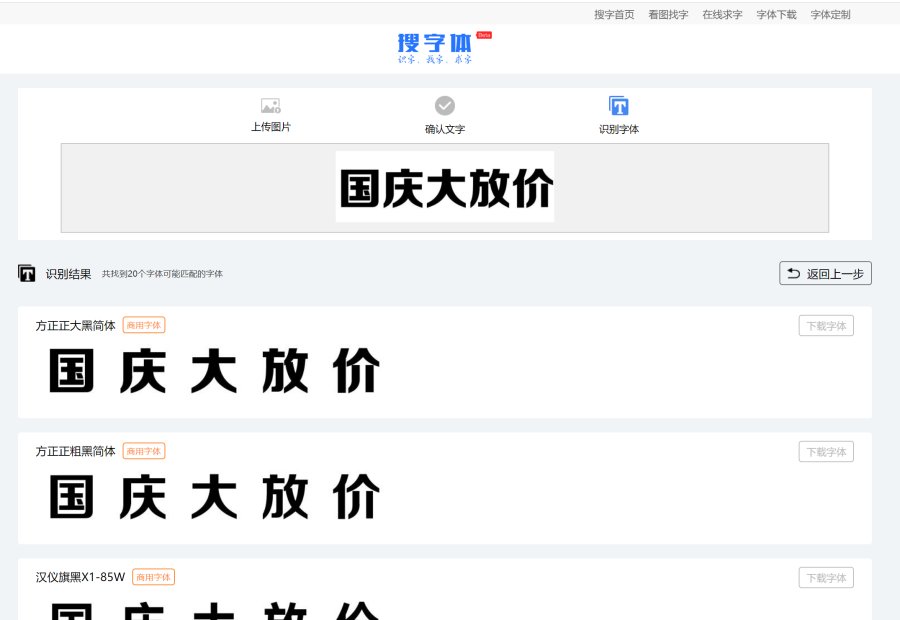Open the 方正正大黑简体 font name link
The width and height of the screenshot is (900, 620).
coord(76,326)
